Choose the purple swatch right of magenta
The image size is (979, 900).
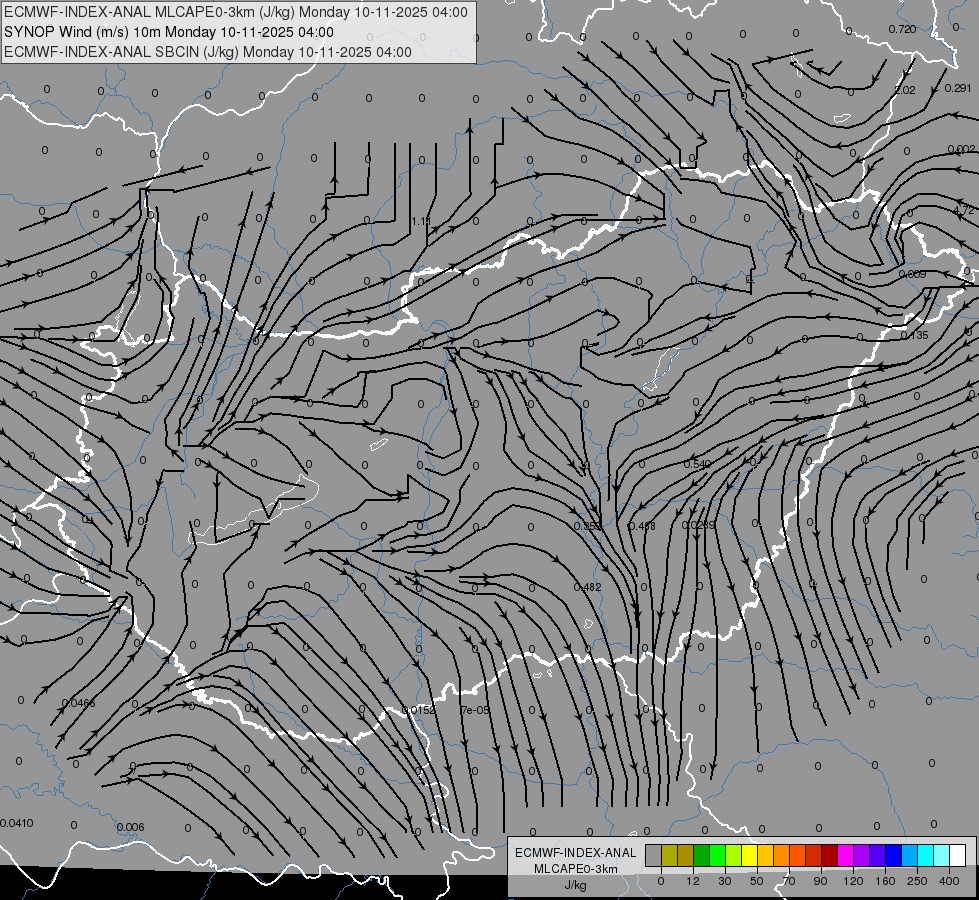862,855
